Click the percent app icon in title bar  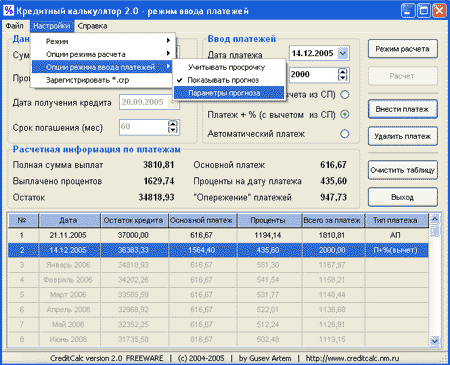coord(8,10)
